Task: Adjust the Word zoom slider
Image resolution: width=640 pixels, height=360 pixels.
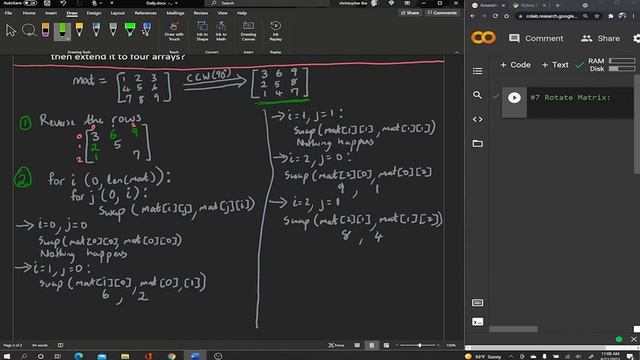Action: tap(419, 345)
